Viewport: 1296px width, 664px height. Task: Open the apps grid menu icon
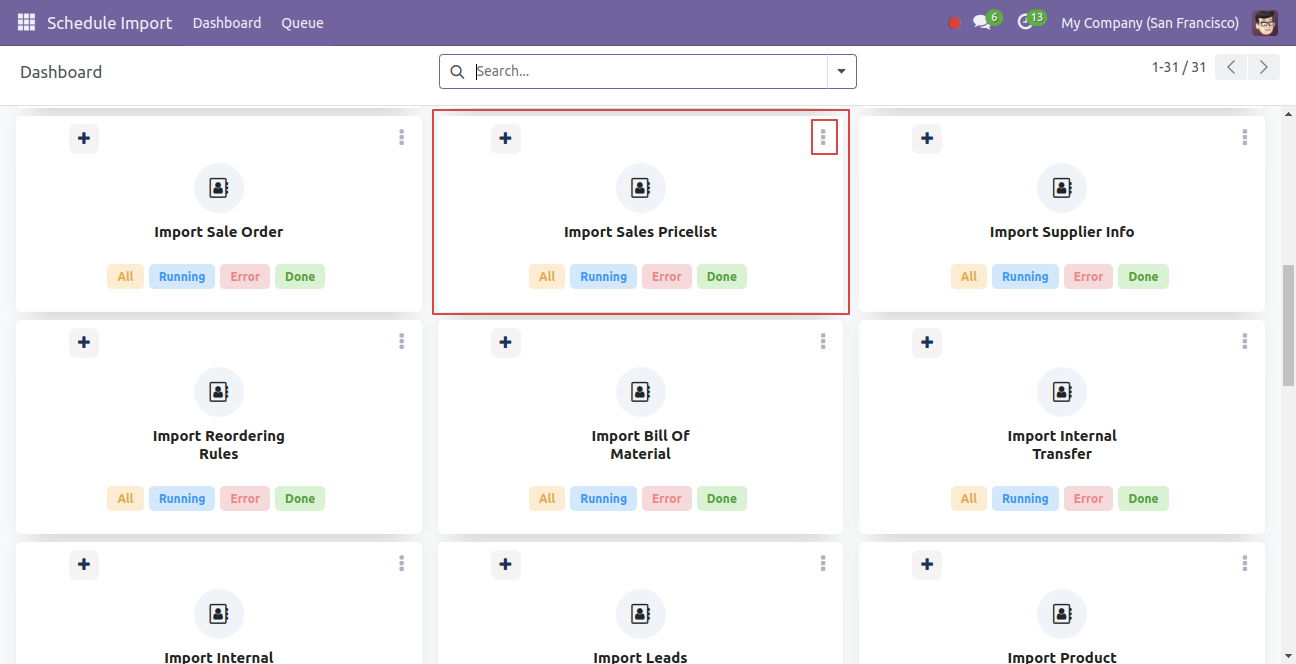point(26,22)
